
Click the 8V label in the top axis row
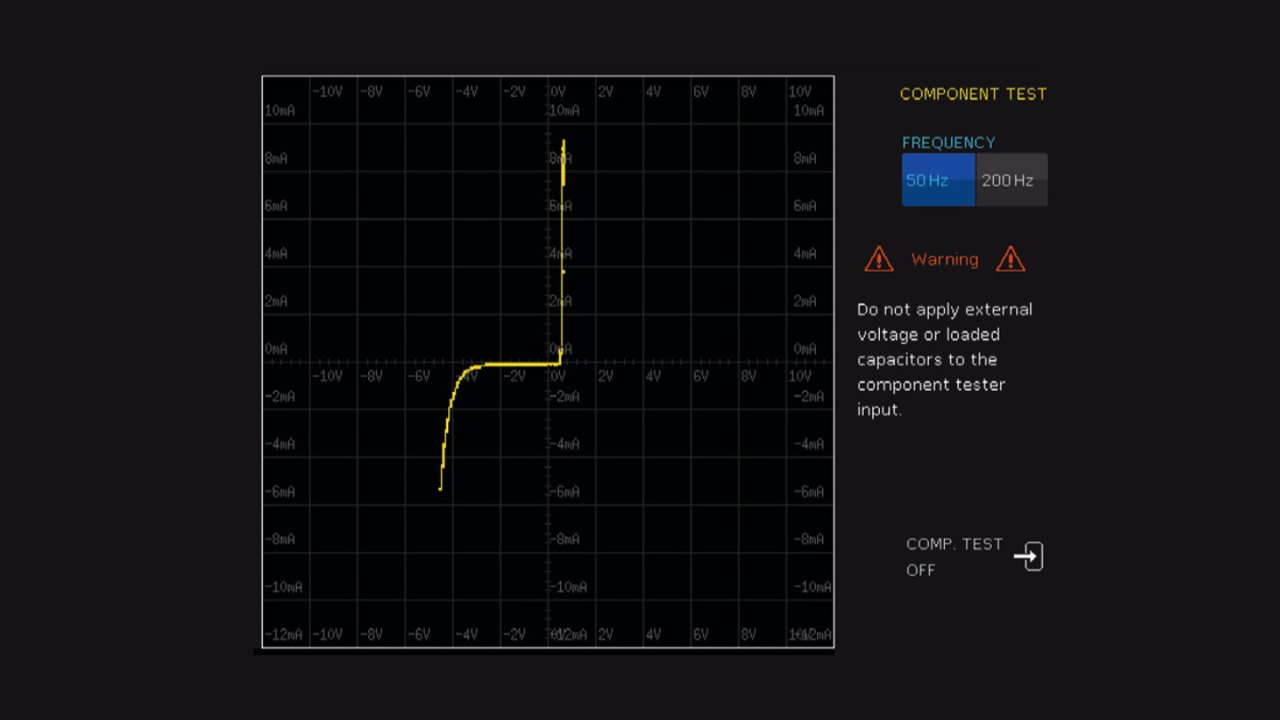point(748,92)
